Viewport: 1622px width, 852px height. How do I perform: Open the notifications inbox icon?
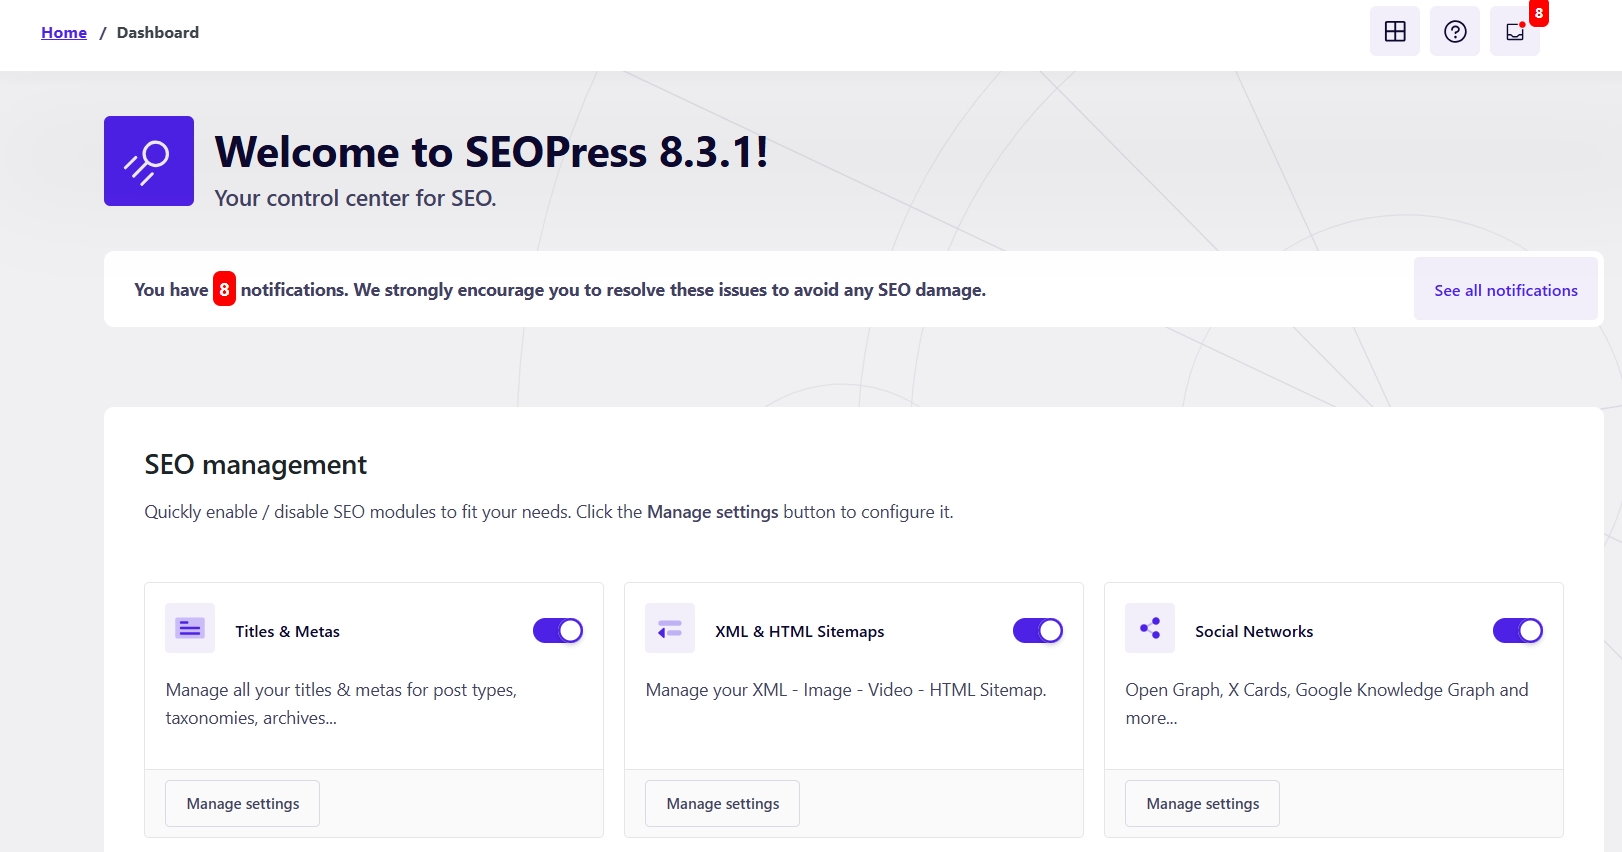(1514, 32)
